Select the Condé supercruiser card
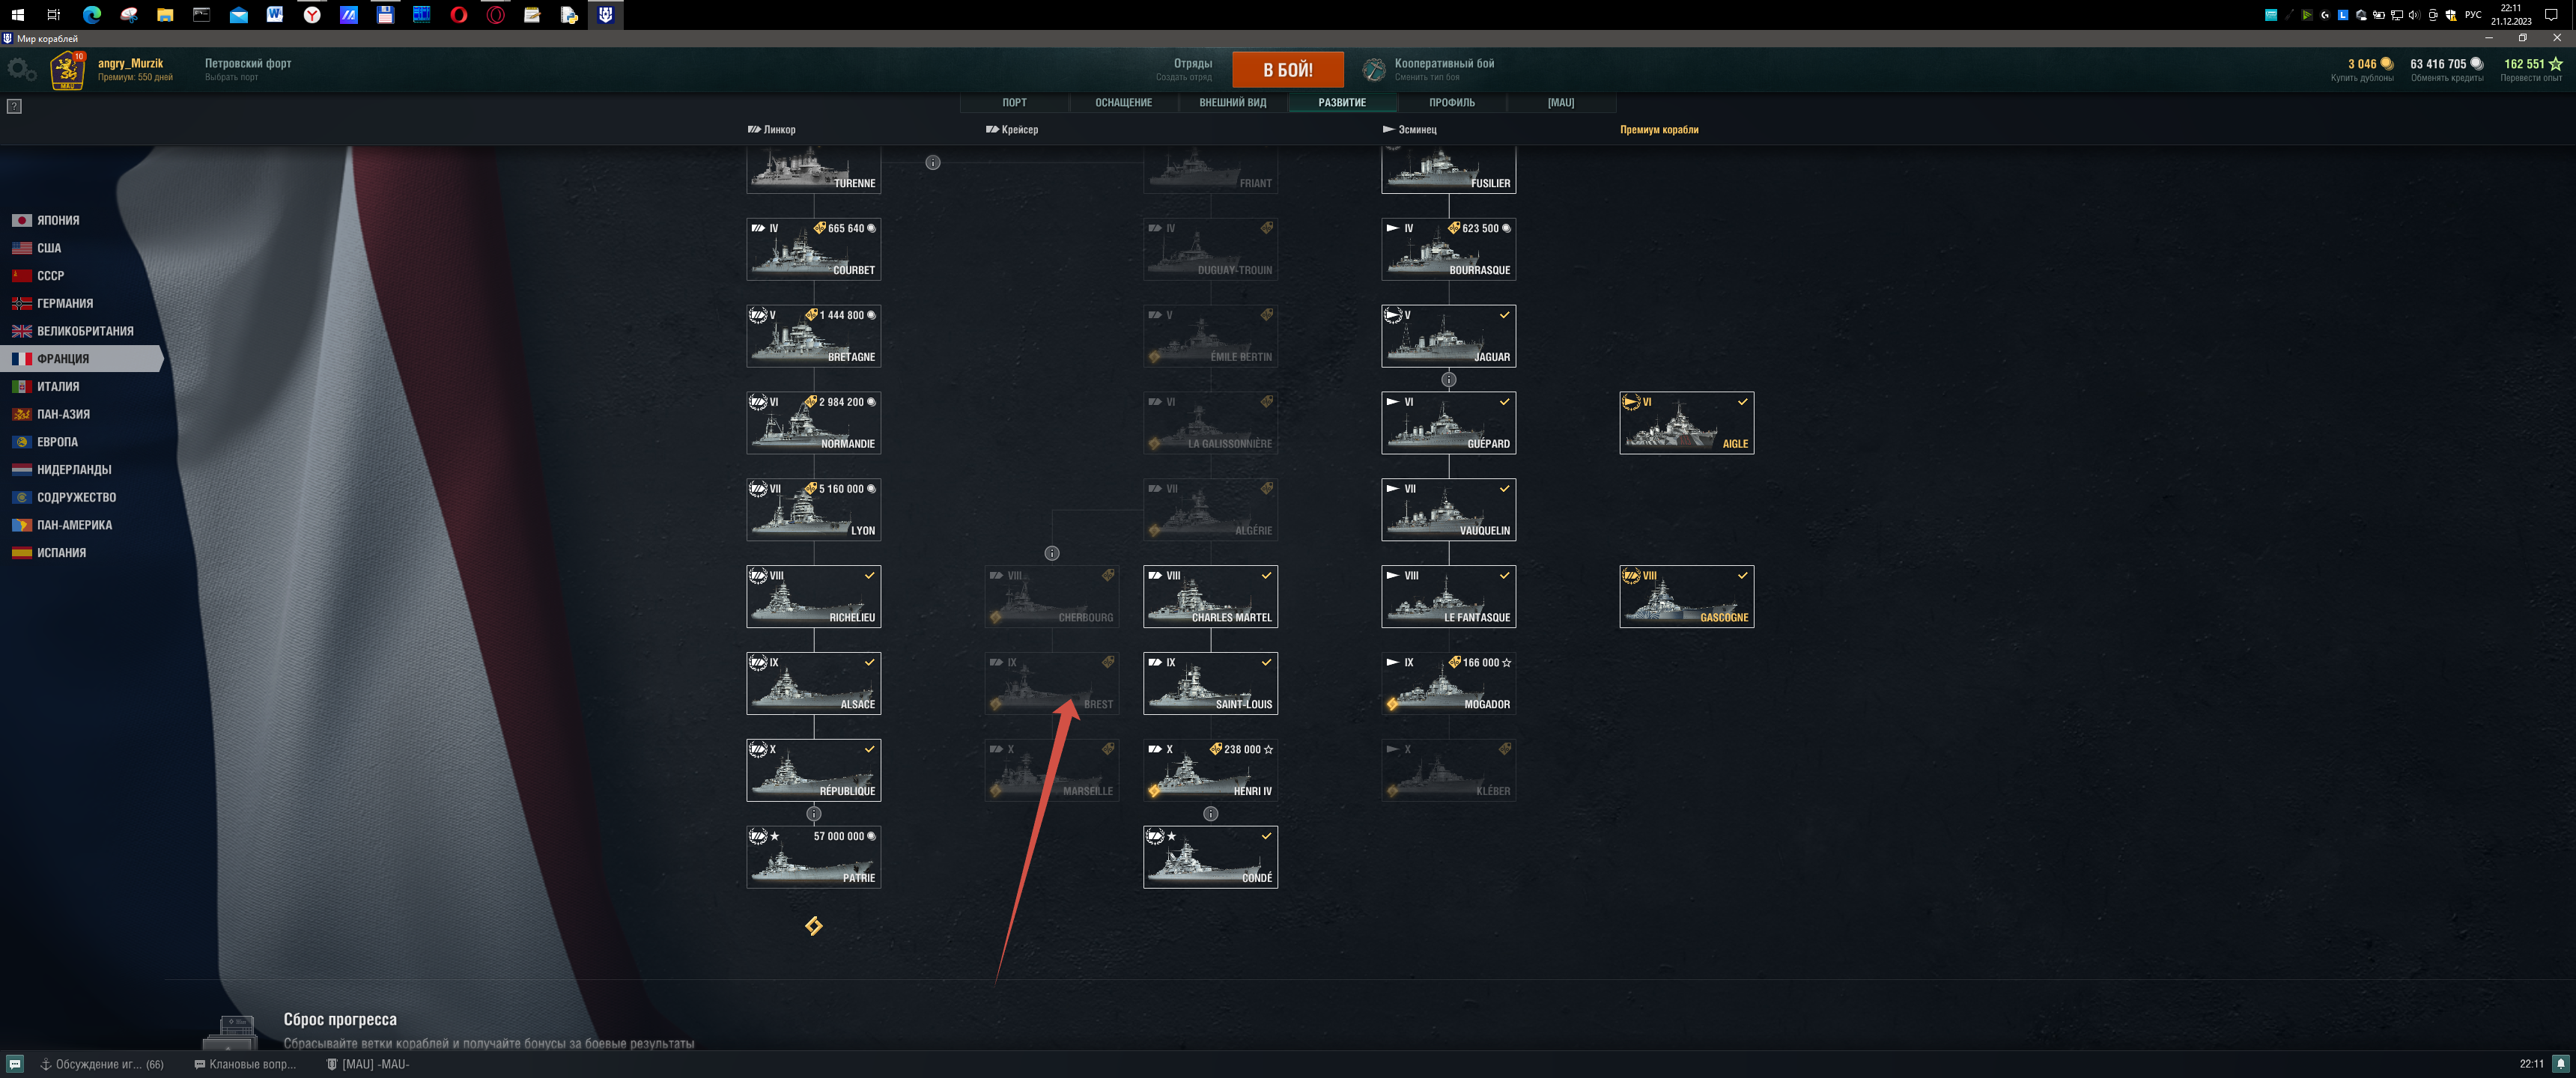 coord(1210,857)
